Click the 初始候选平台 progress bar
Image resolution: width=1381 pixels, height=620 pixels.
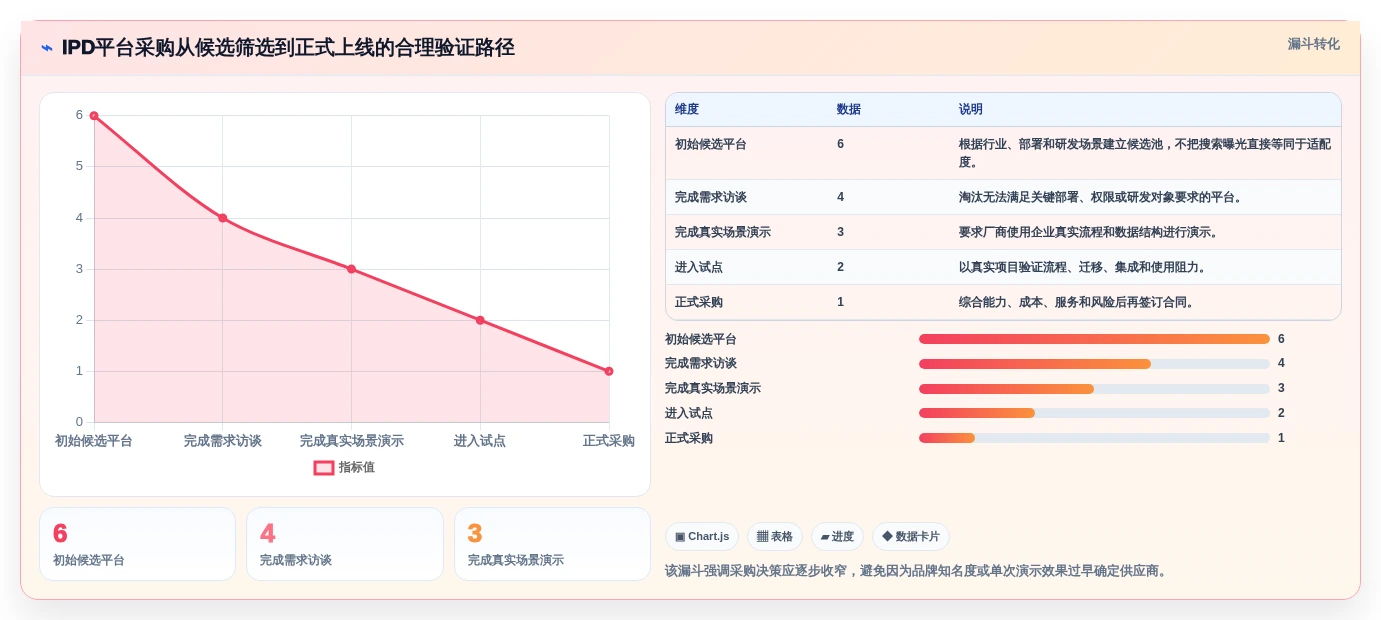pyautogui.click(x=1094, y=339)
